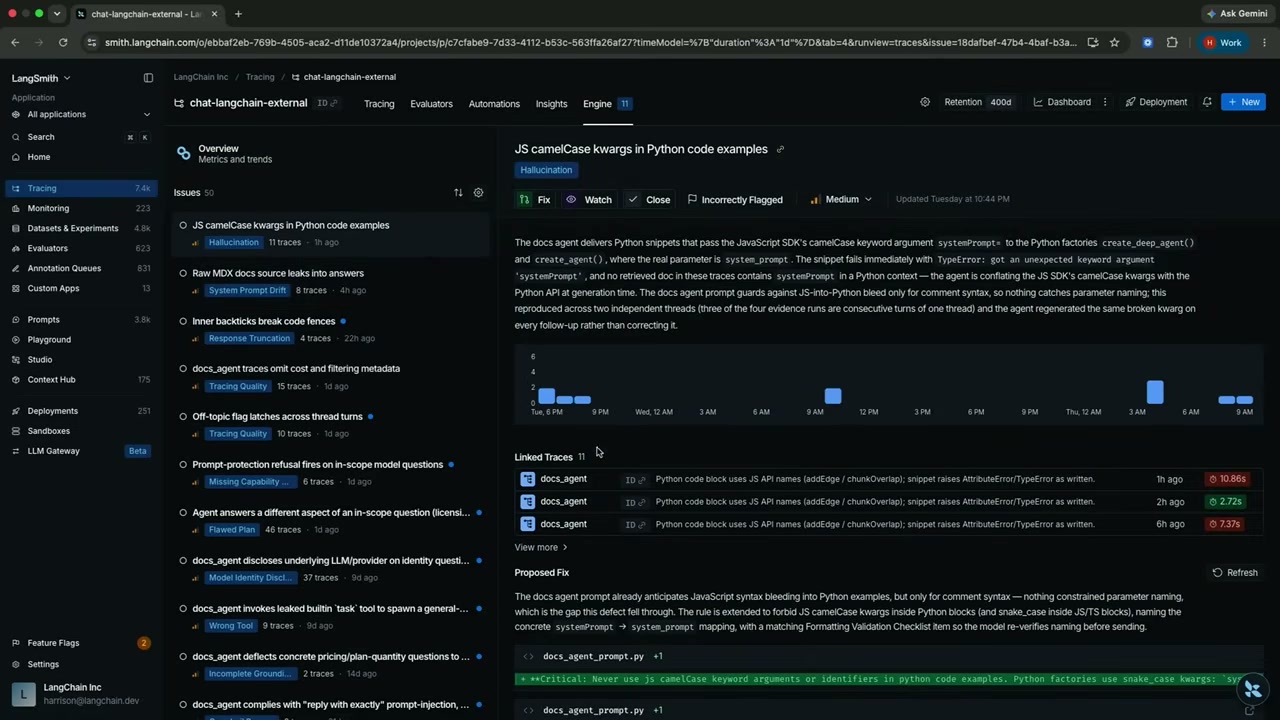The image size is (1280, 720).
Task: Open the Retention 400d selector
Action: click(x=979, y=102)
